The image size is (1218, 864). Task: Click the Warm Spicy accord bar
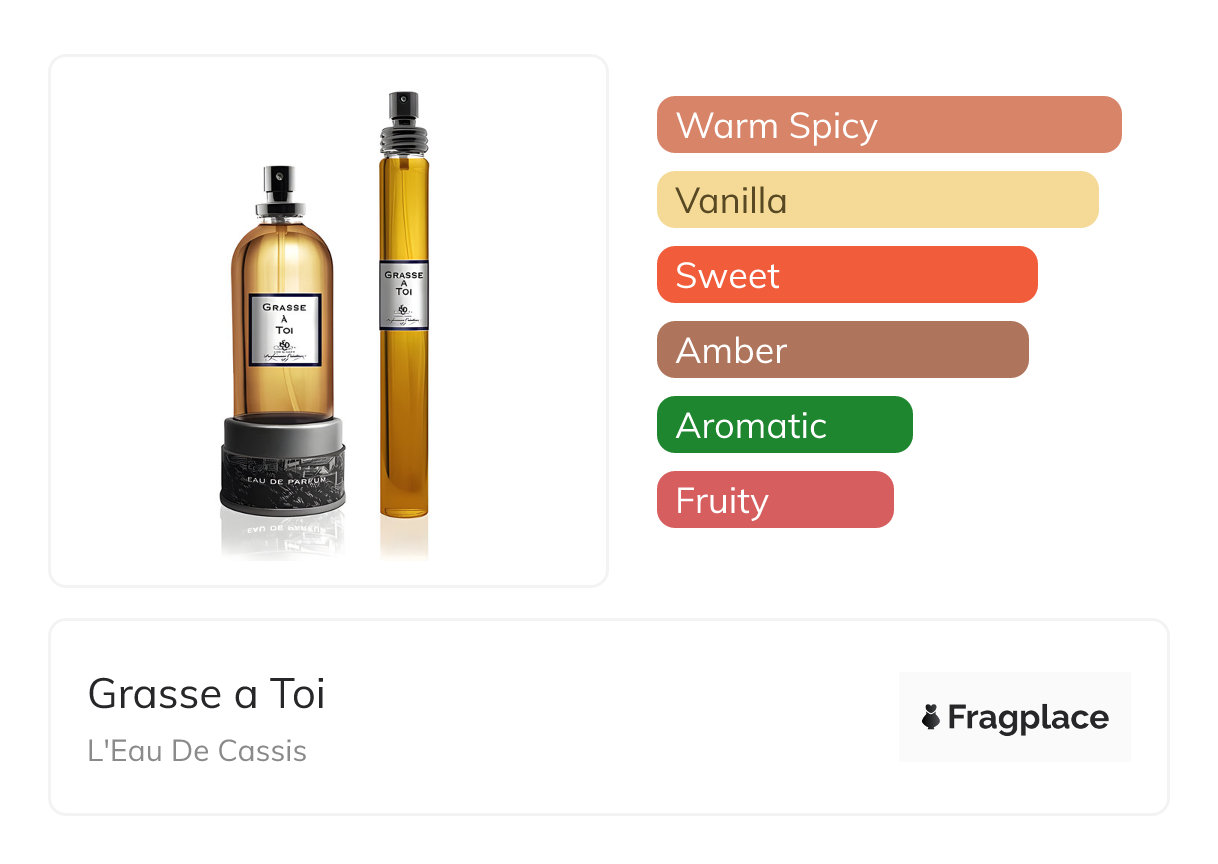[889, 125]
